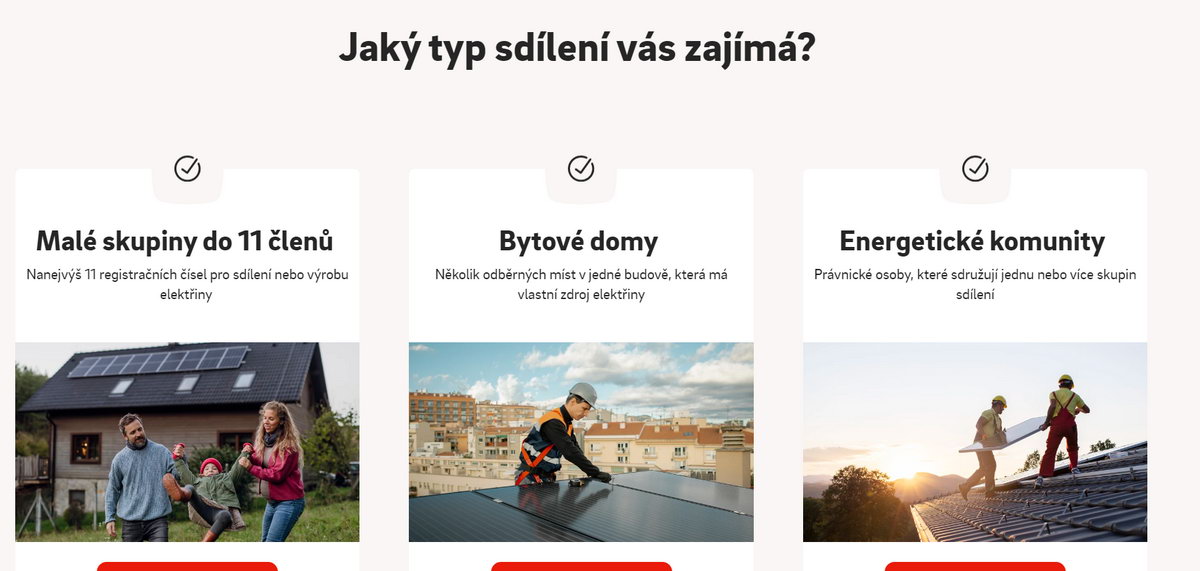Viewport: 1200px width, 571px height.
Task: Click the 'Jaký typ sdílení vás zajímá?' heading
Action: tap(577, 47)
